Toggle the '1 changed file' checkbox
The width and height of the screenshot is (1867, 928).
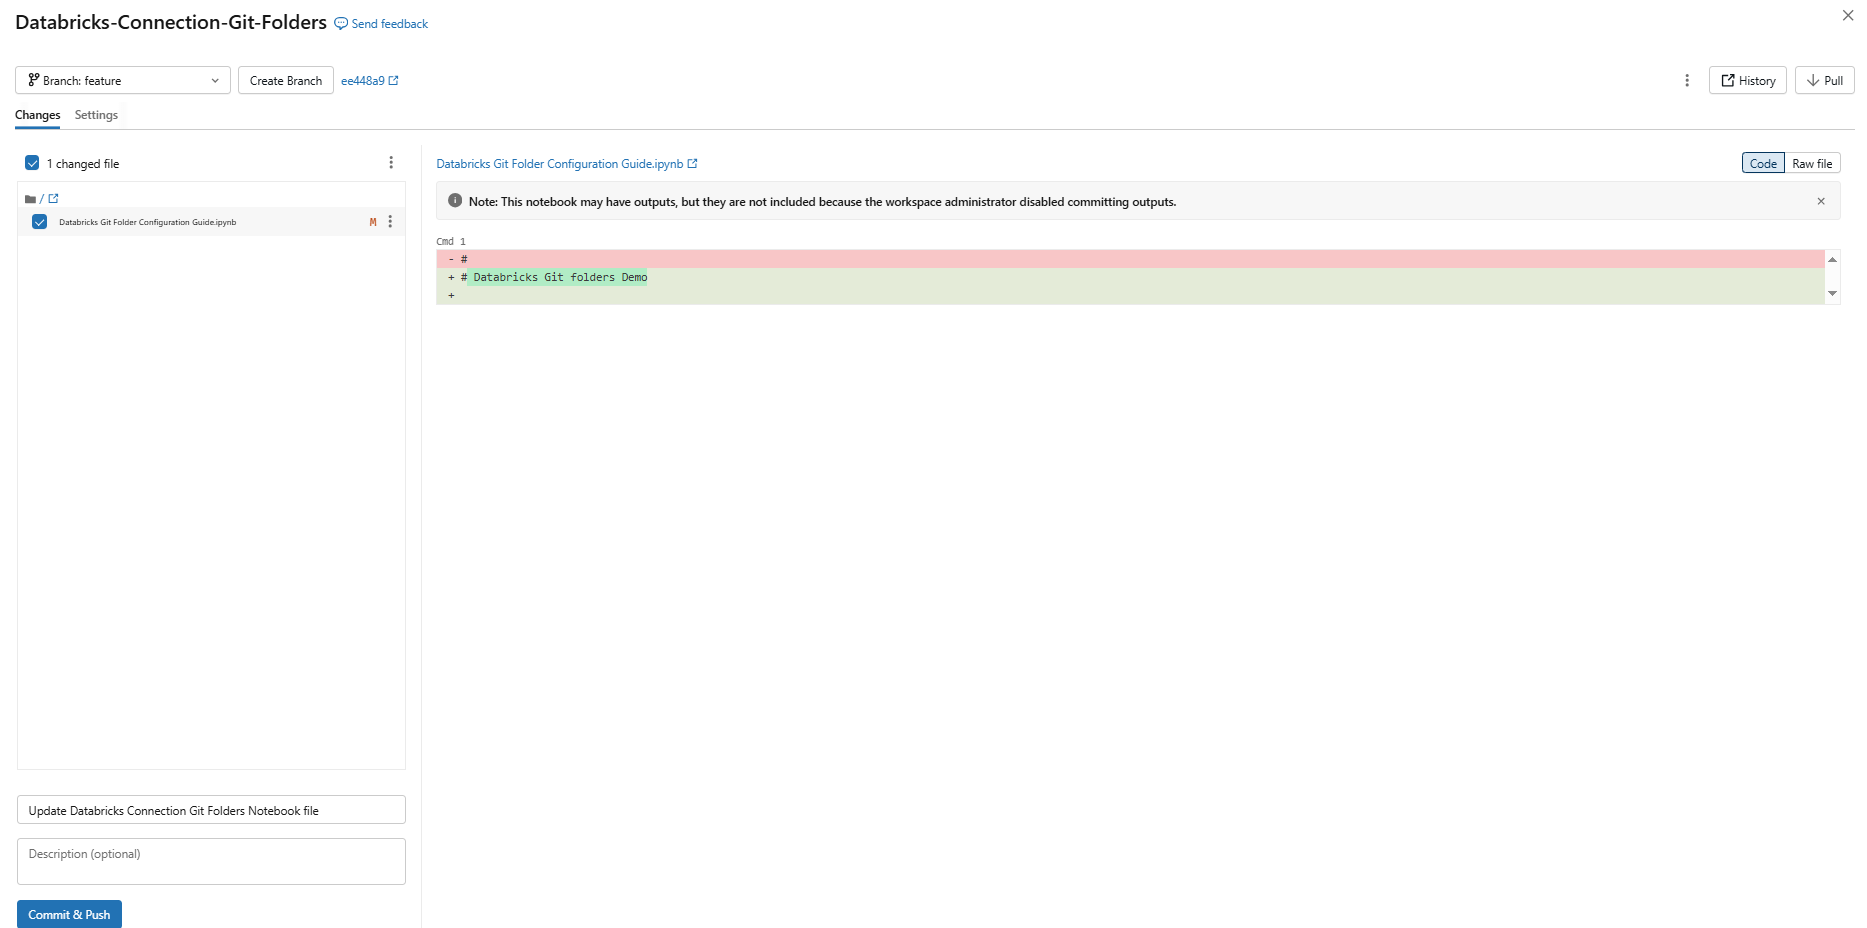pyautogui.click(x=32, y=163)
